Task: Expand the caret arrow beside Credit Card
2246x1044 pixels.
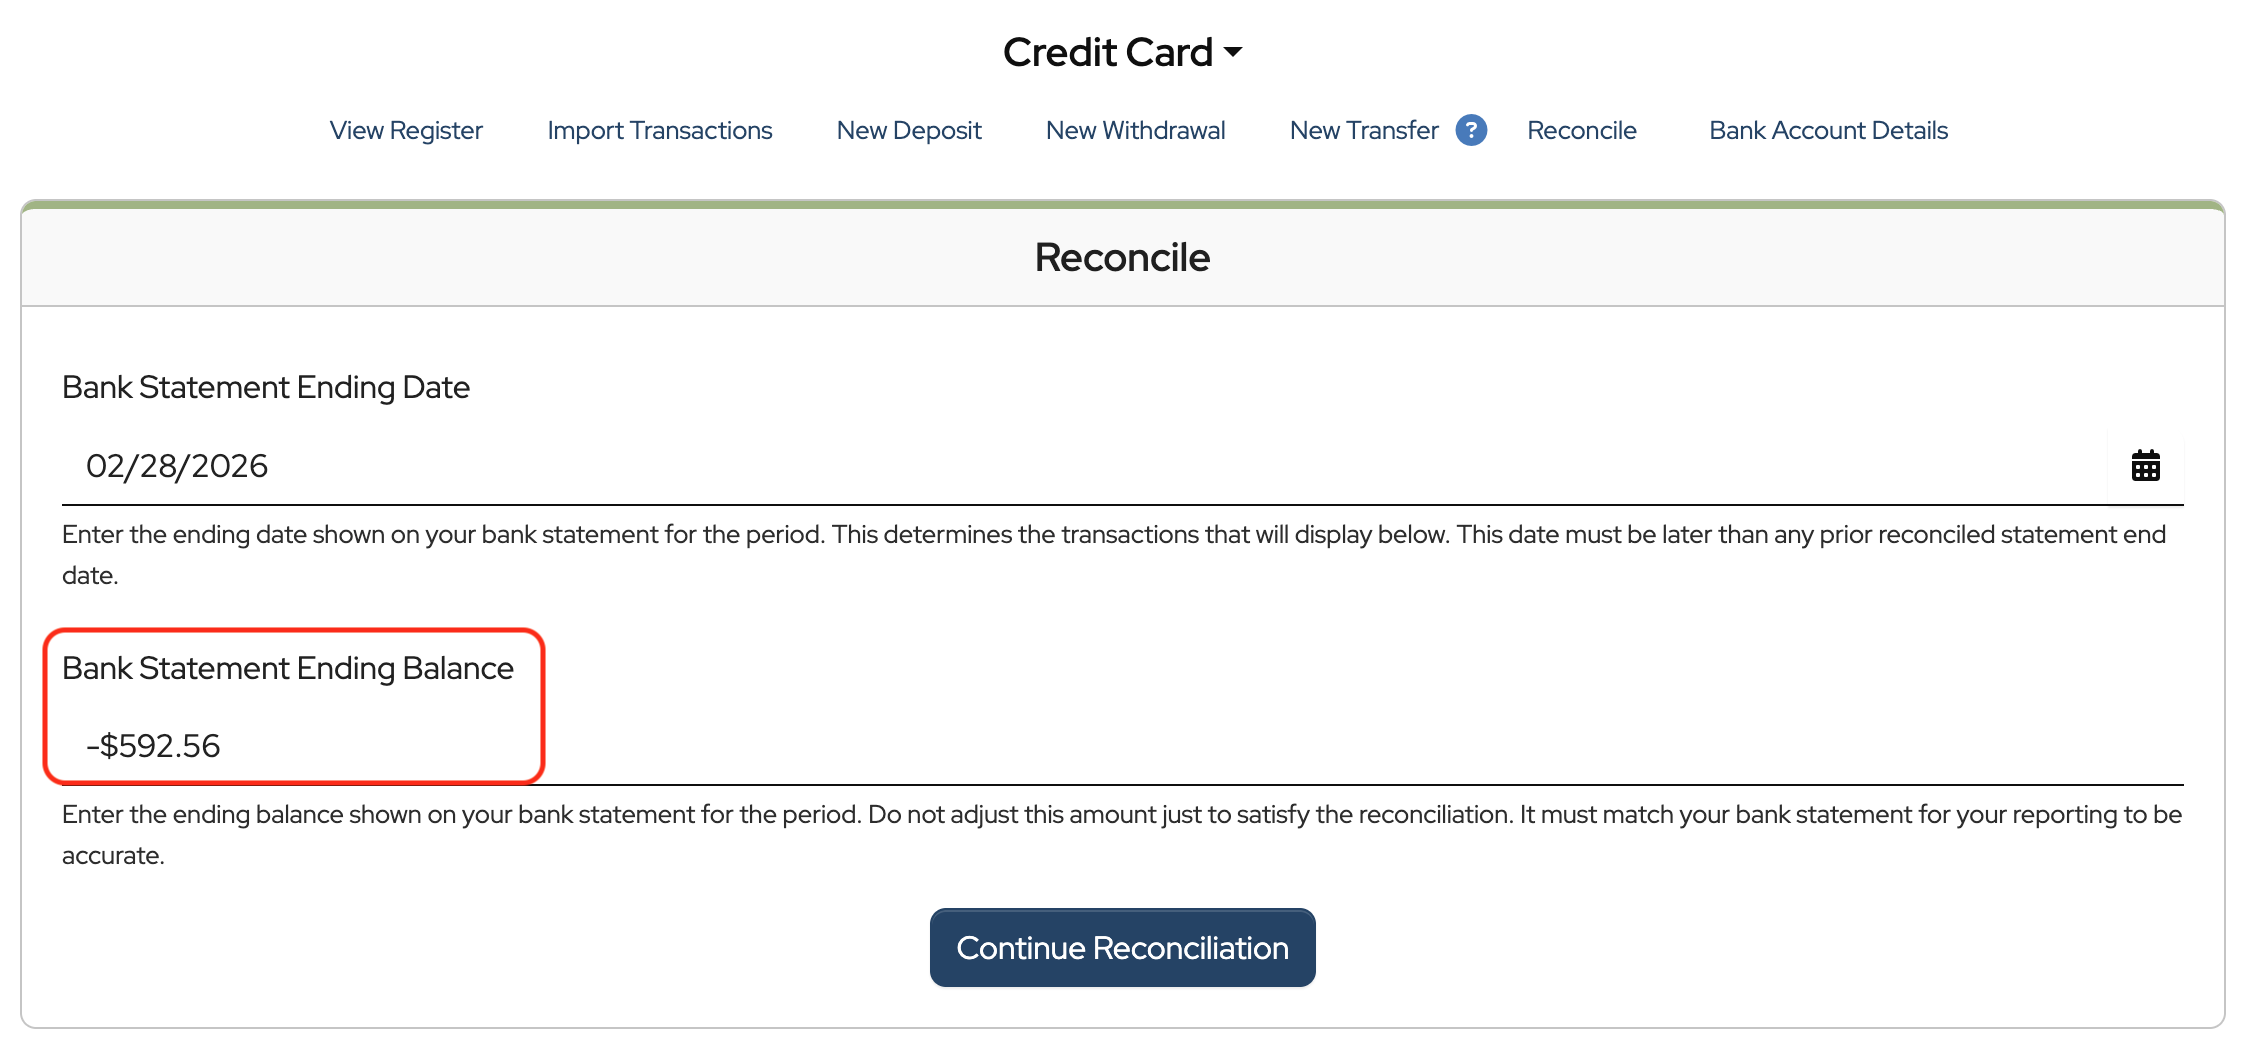Action: [x=1233, y=52]
